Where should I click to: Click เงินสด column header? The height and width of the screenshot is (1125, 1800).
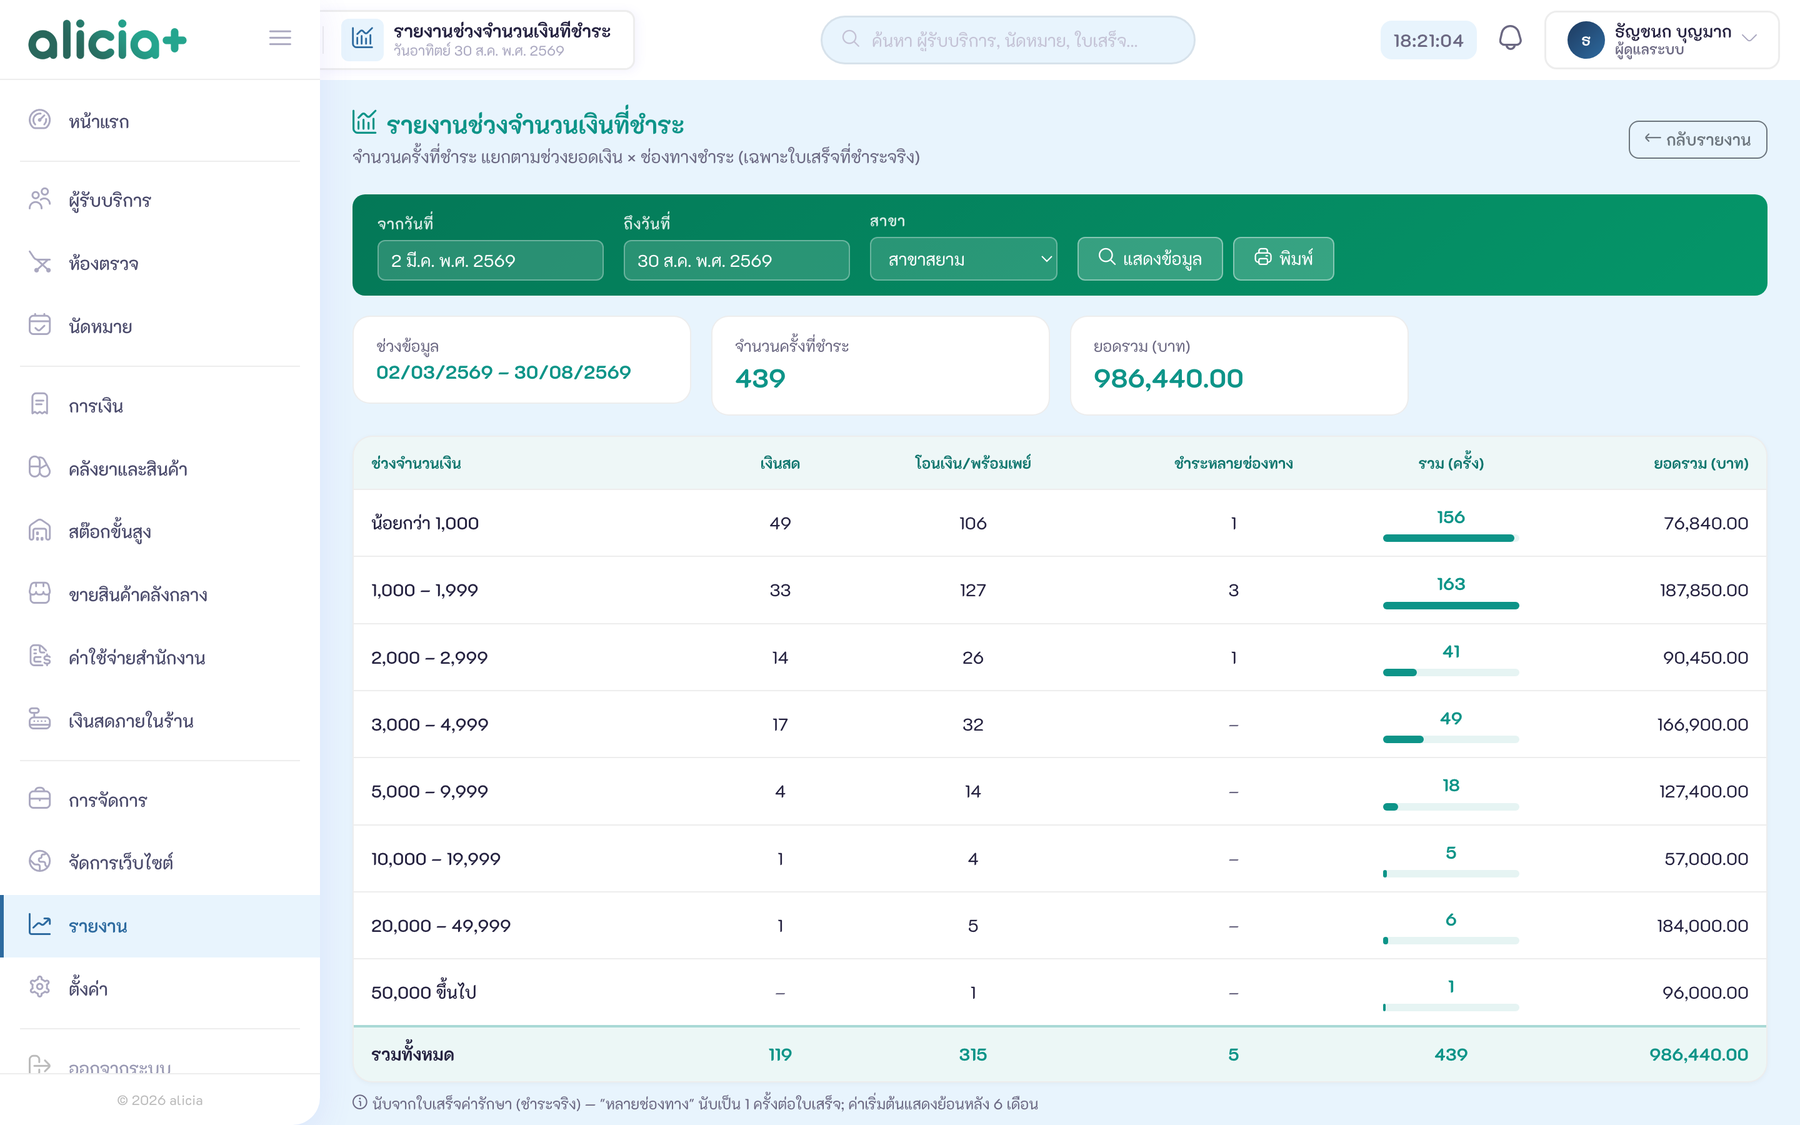(780, 463)
